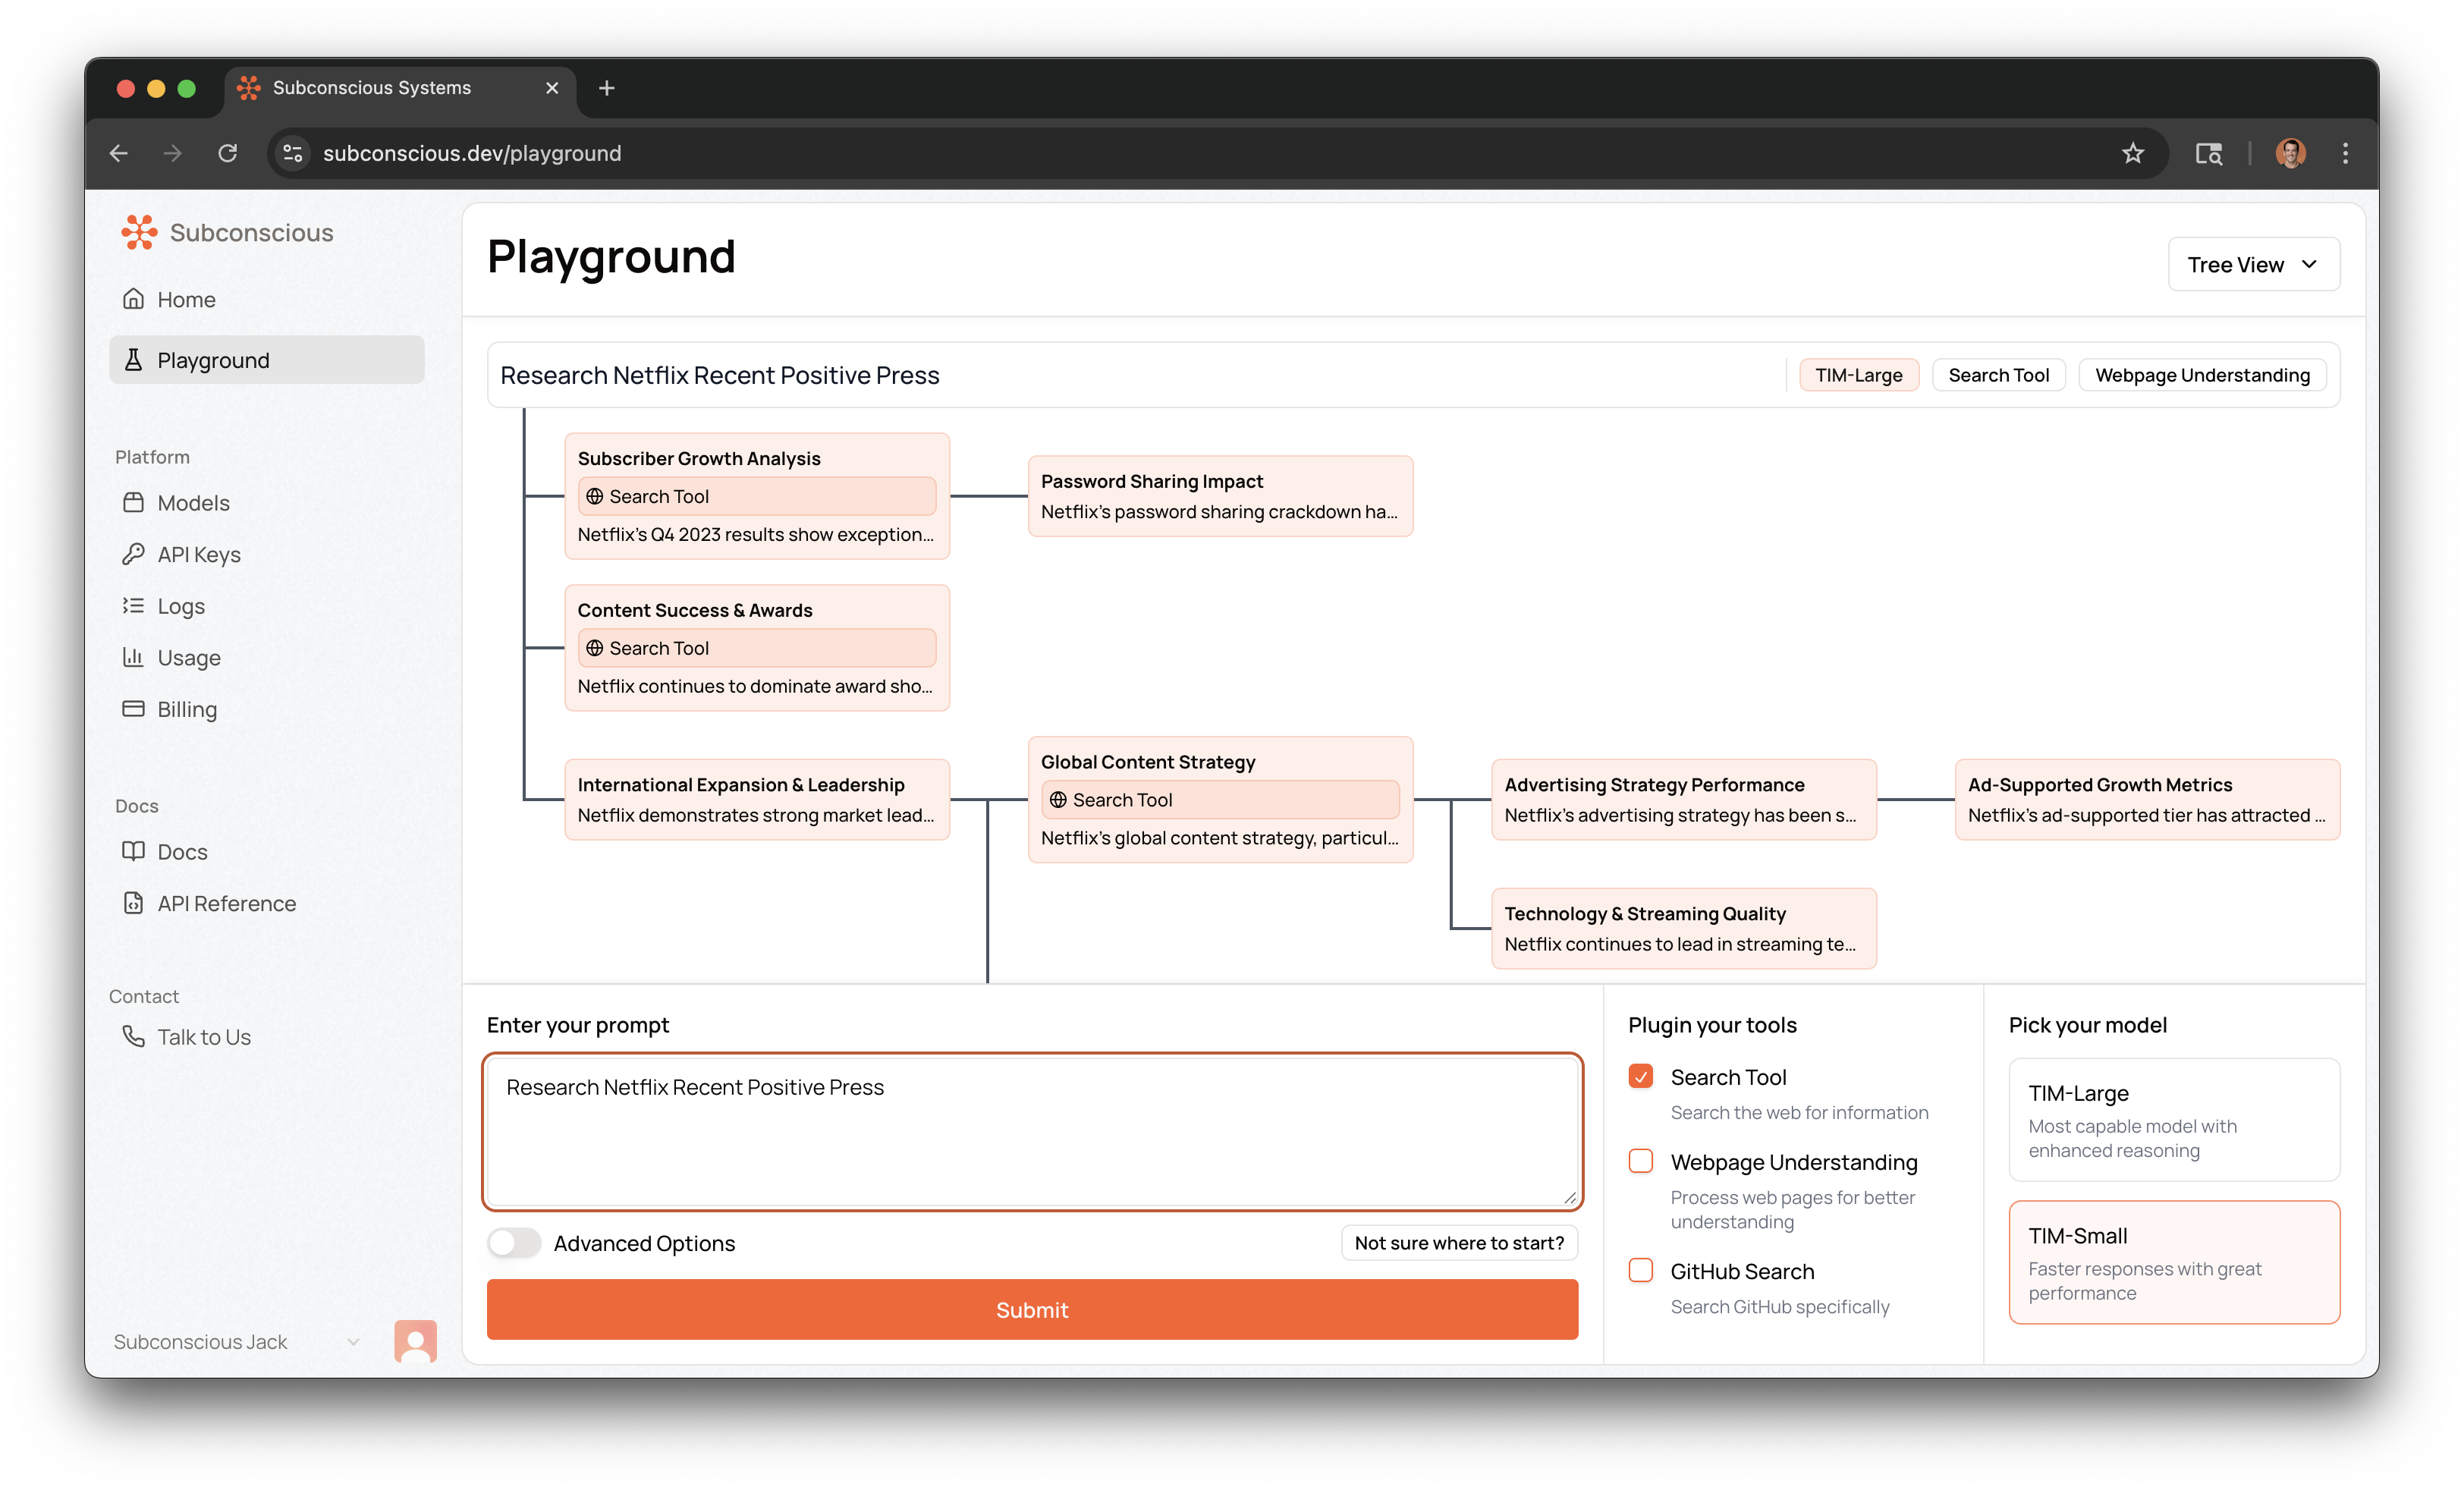The height and width of the screenshot is (1490, 2464).
Task: Turn on the Advanced Options toggle
Action: tap(514, 1243)
